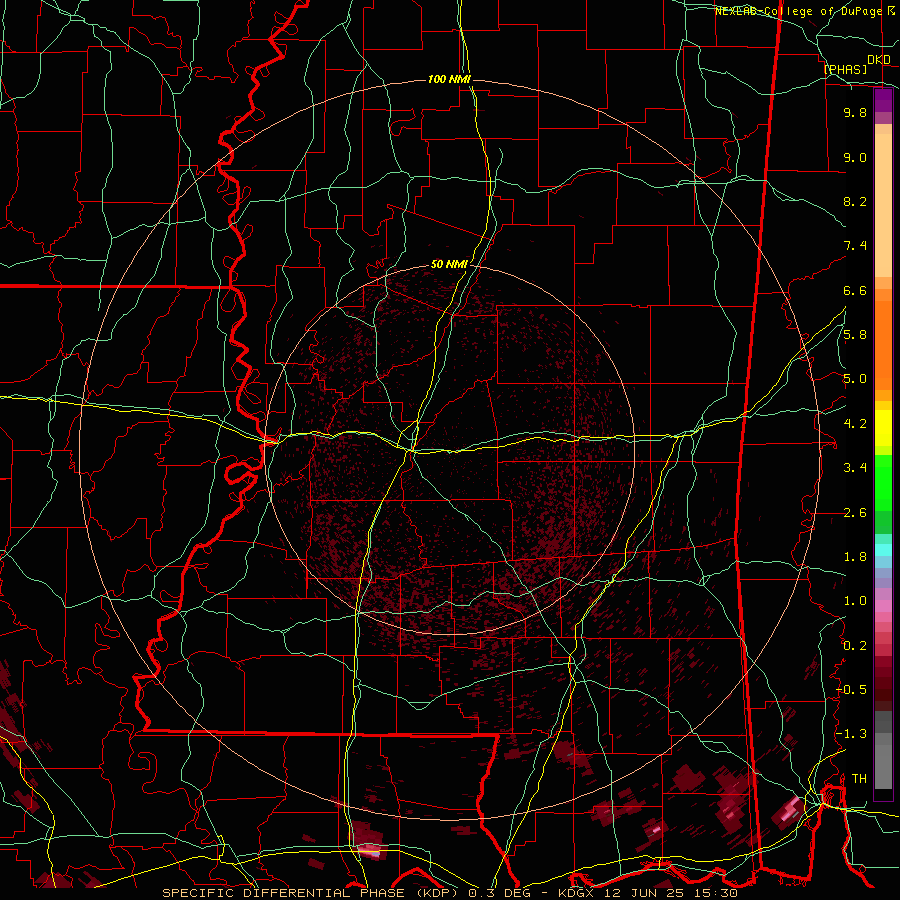Click the 1.0 value on the color scale
The height and width of the screenshot is (900, 900).
(x=855, y=601)
